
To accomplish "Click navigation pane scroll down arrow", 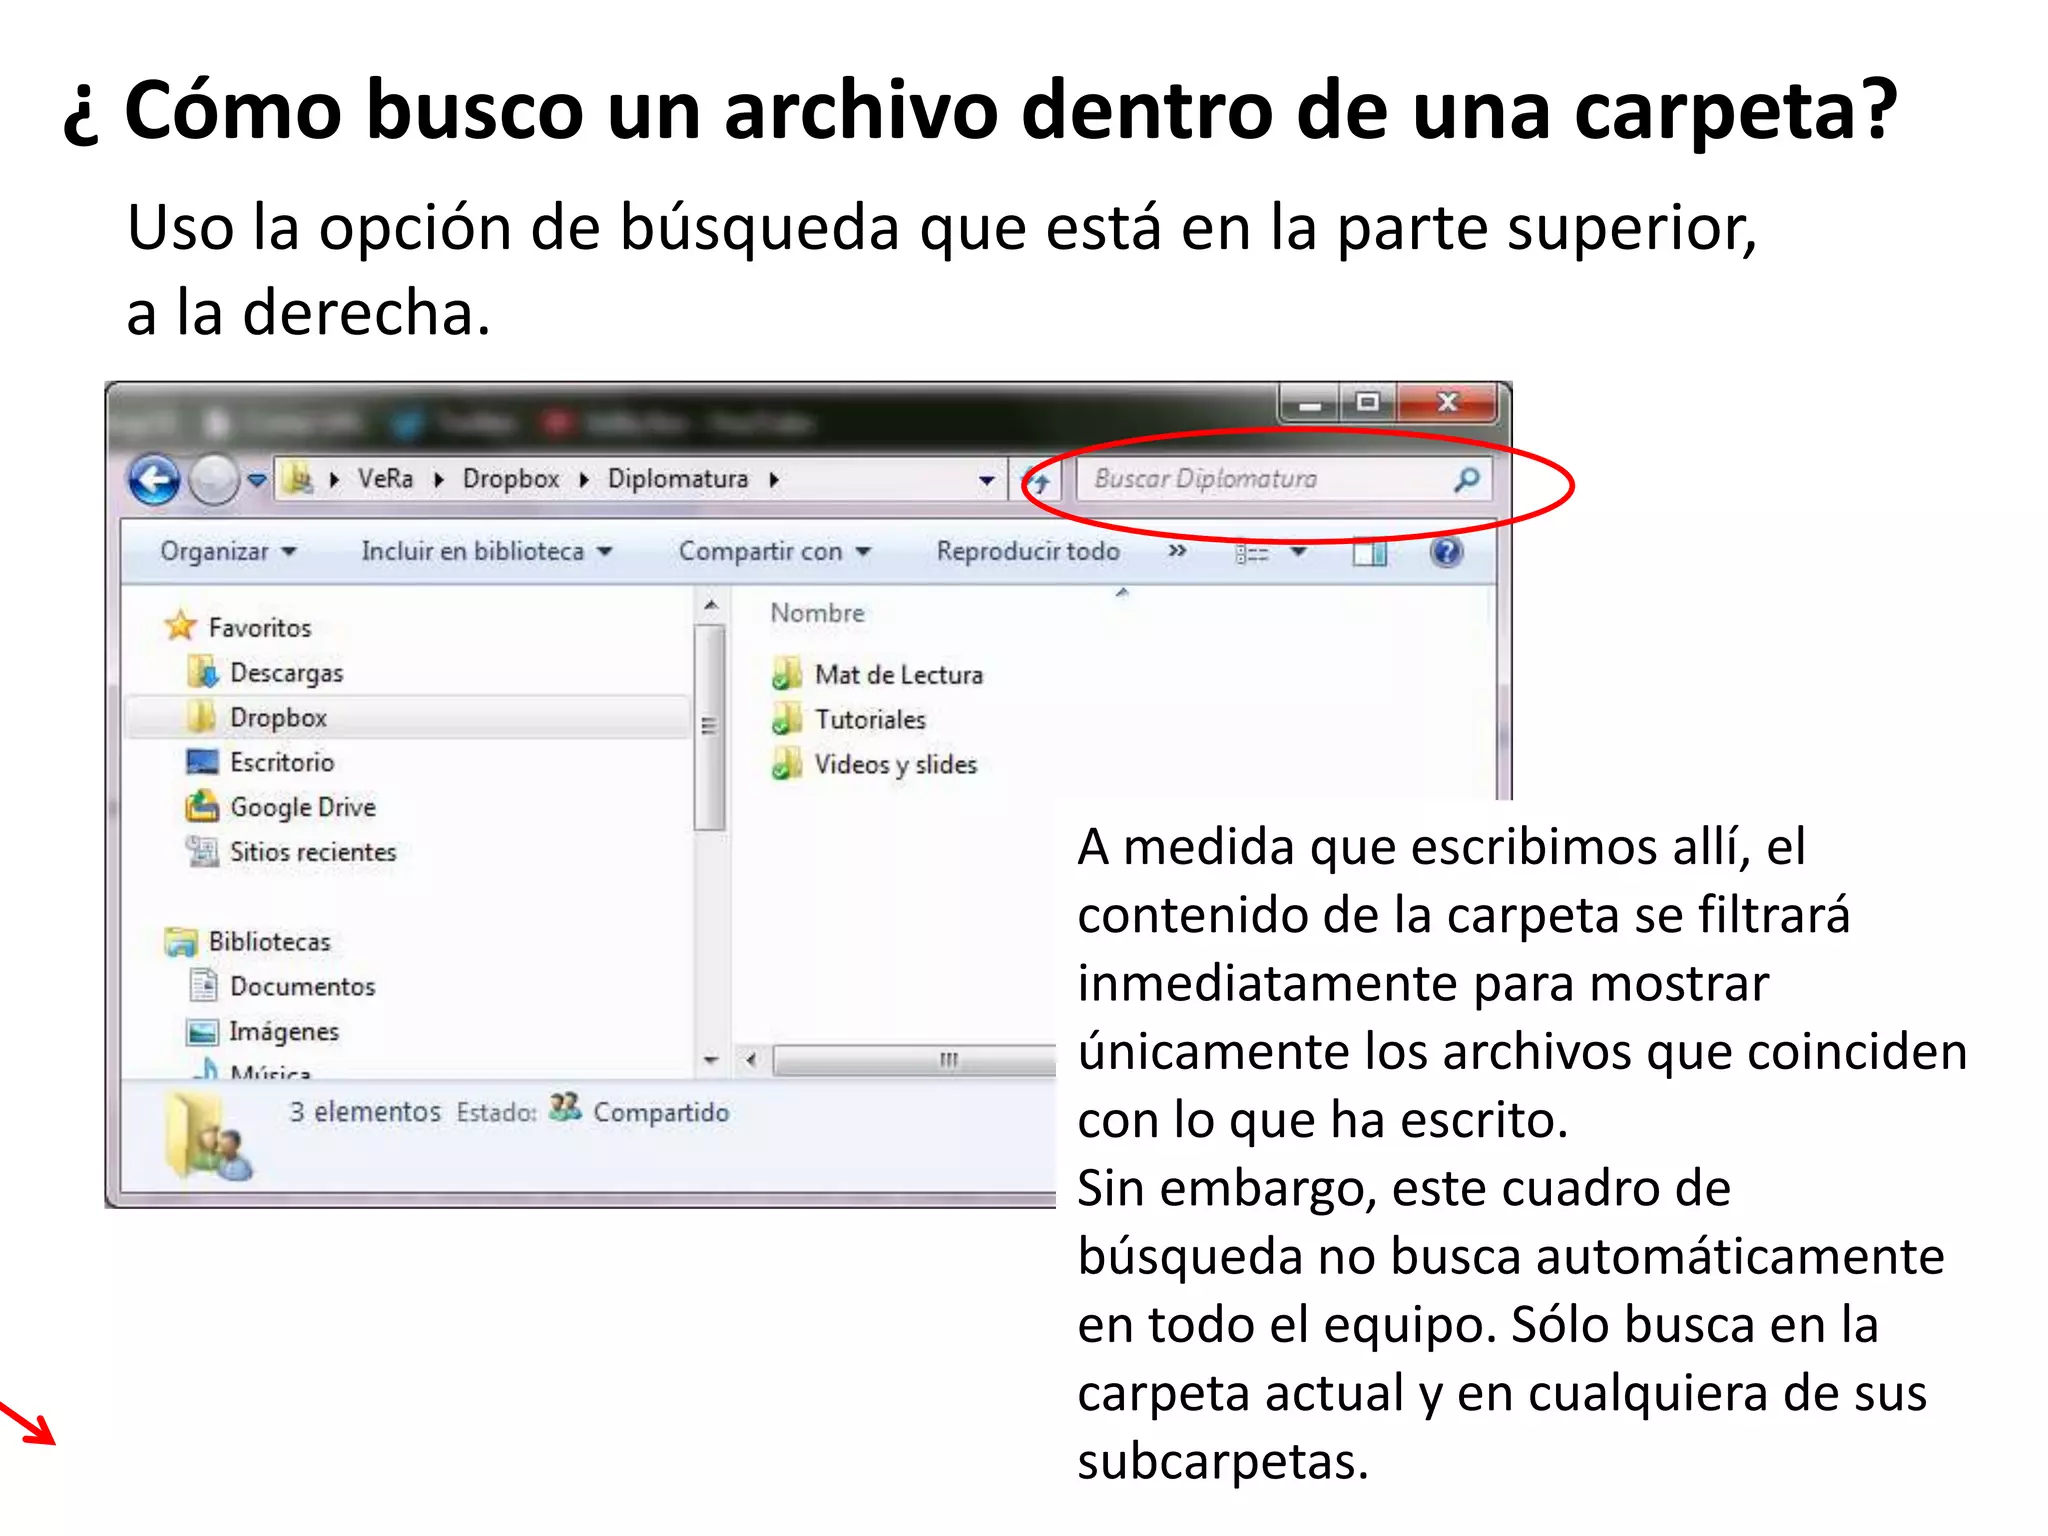I will point(711,1060).
